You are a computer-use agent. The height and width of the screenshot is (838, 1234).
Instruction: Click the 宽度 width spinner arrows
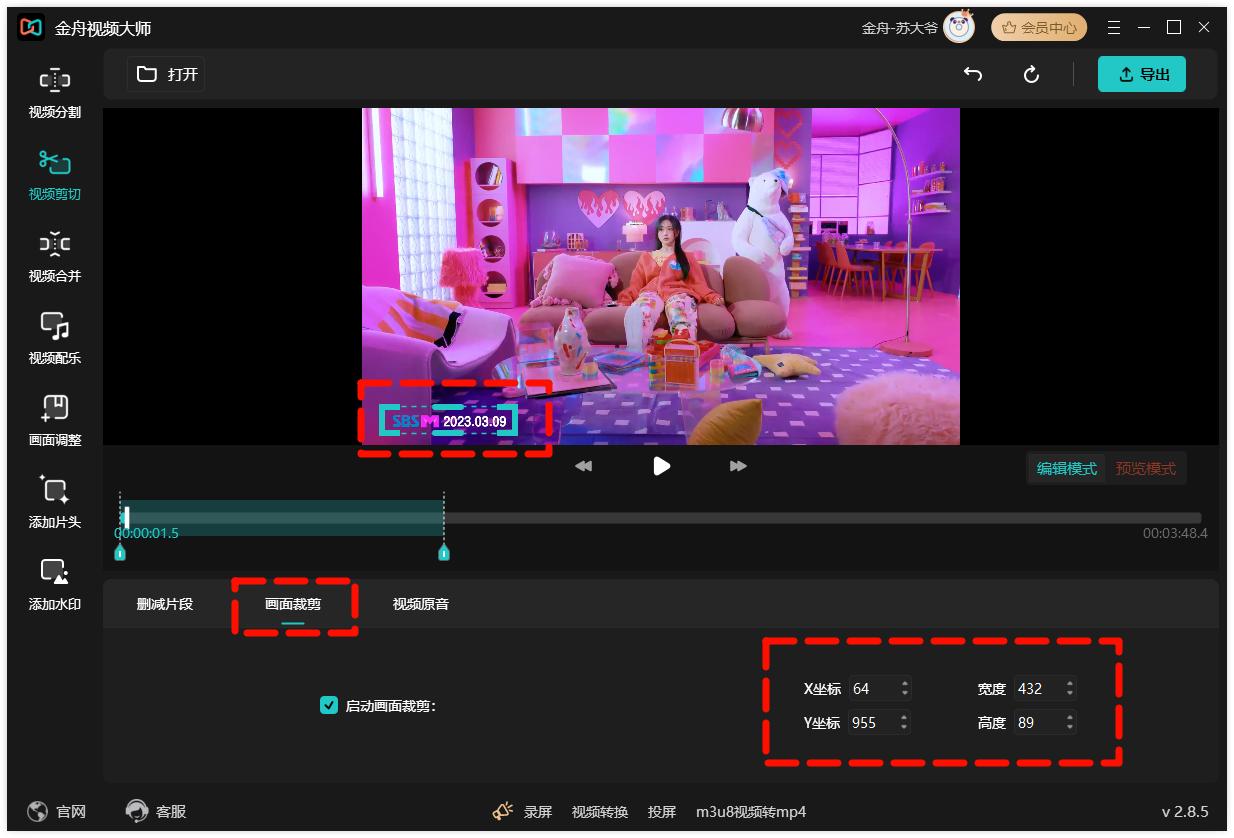pos(1070,688)
